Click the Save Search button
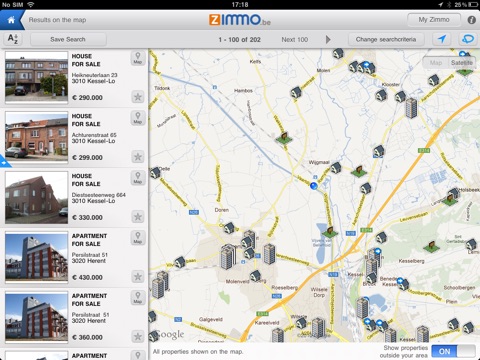 pos(68,39)
